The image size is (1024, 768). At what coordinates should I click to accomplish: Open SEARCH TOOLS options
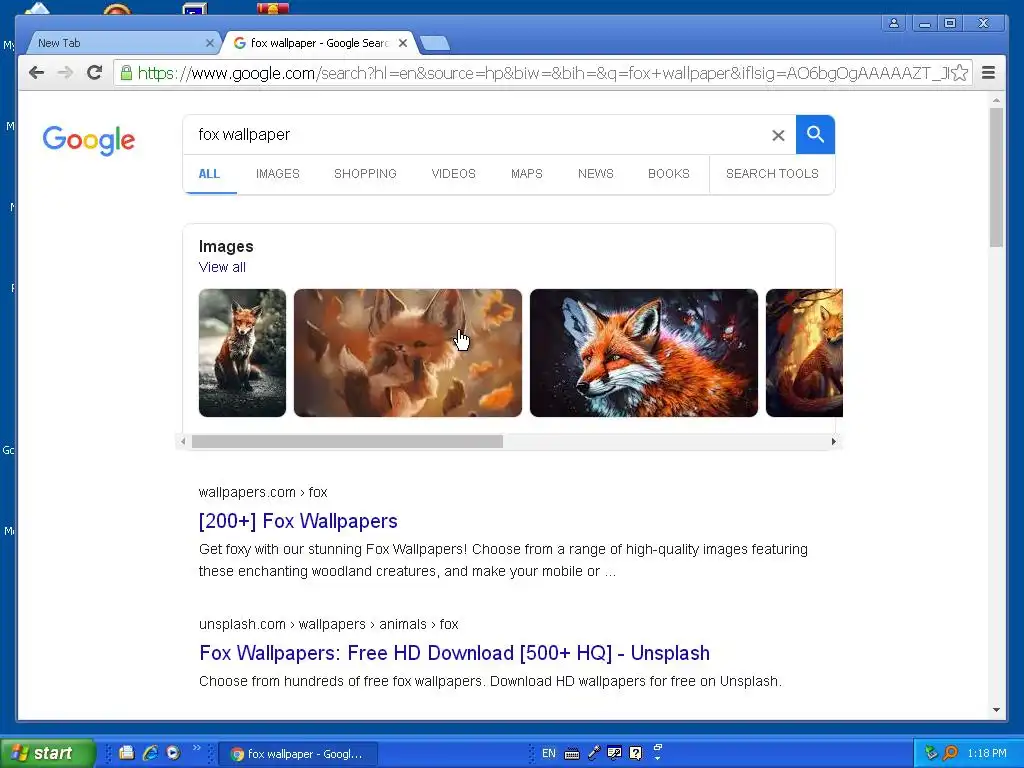[x=772, y=174]
